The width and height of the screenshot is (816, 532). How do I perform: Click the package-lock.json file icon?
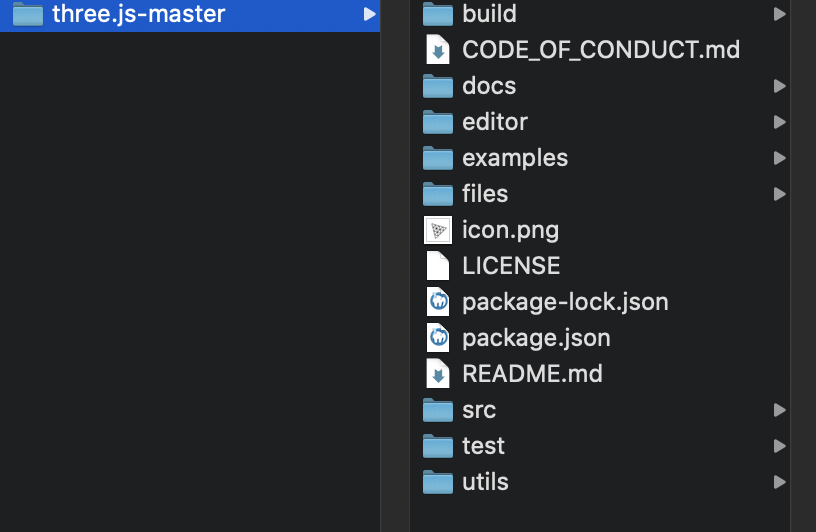[x=438, y=302]
